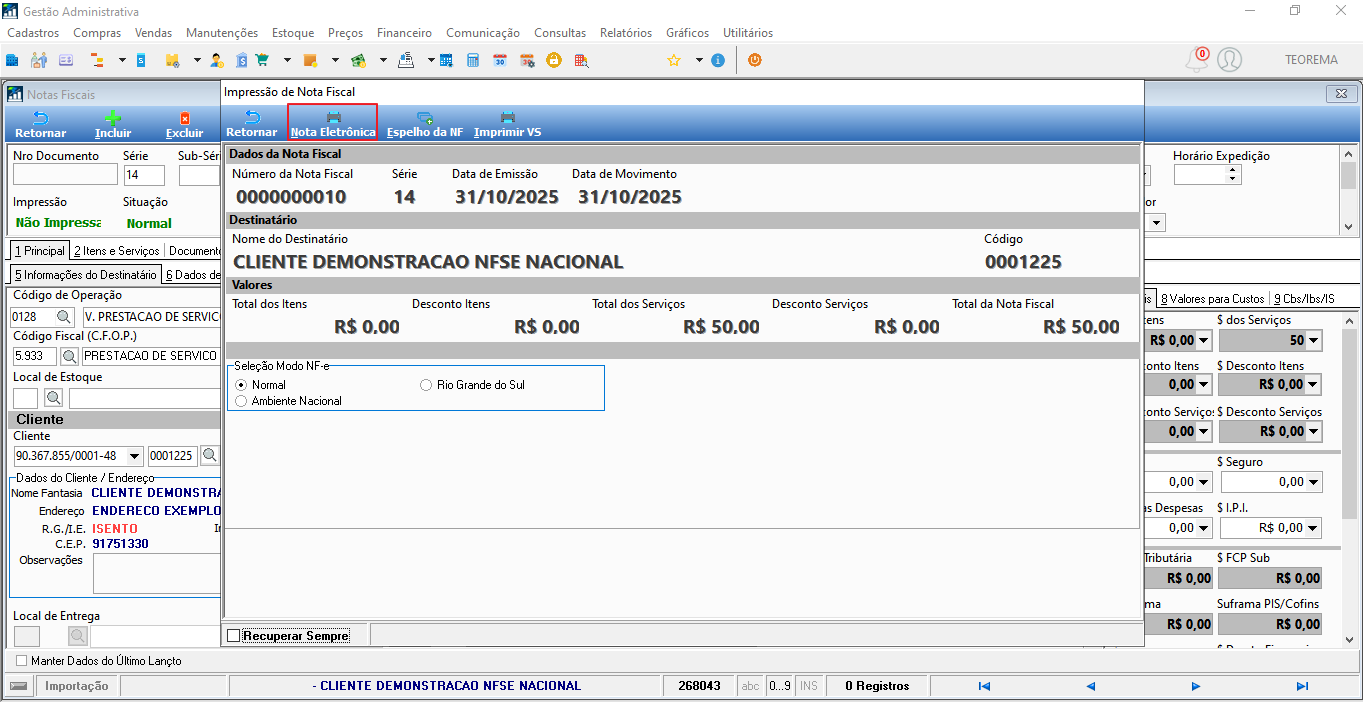Click the blue building icon in main toolbar
1363x702 pixels.
pos(13,60)
